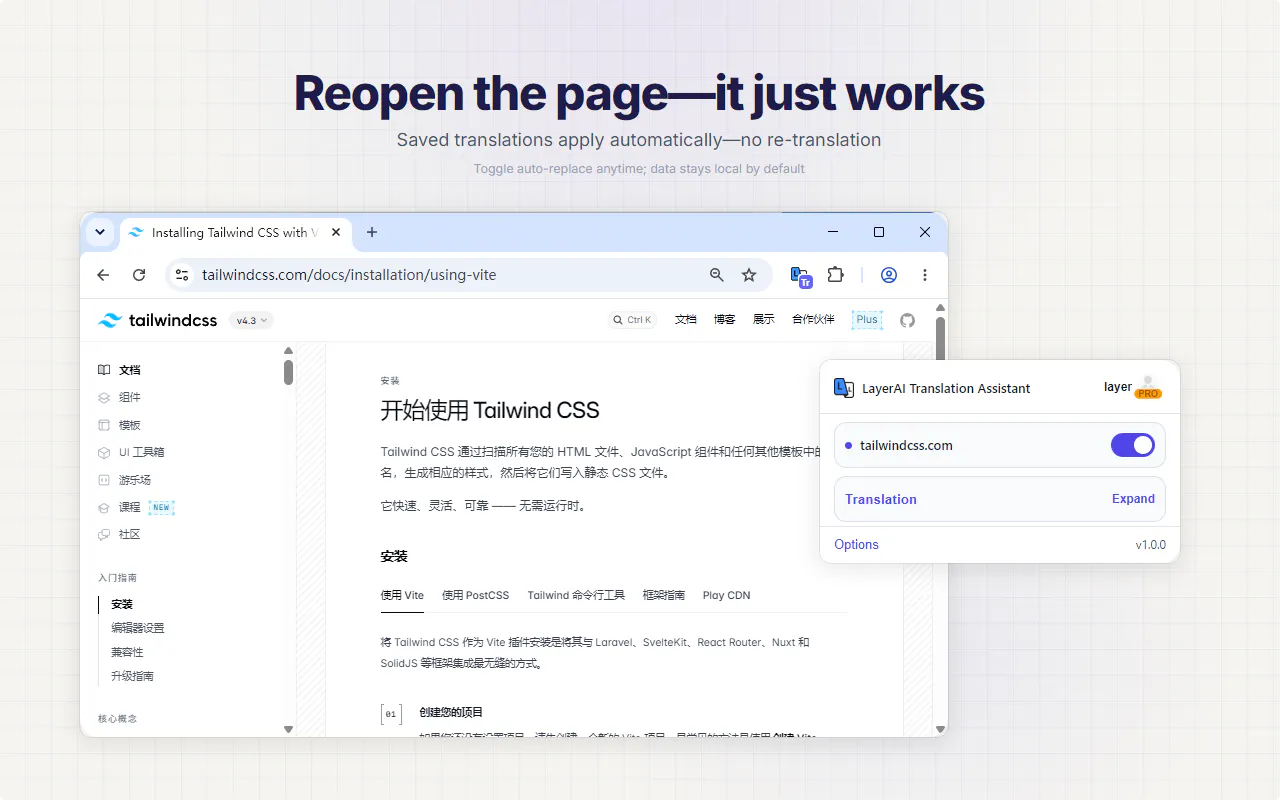1280x800 pixels.
Task: Open the Chrome extensions puzzle icon
Action: tap(836, 274)
